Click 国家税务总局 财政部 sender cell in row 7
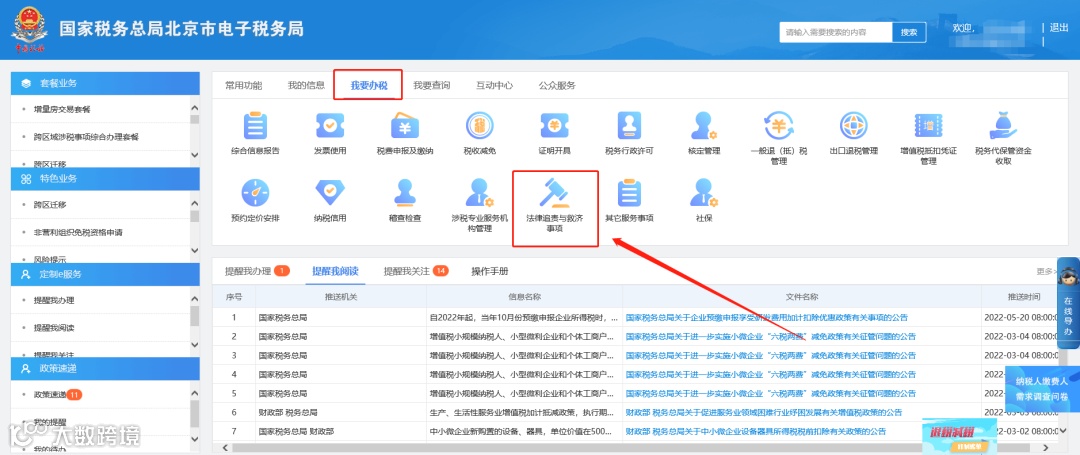The image size is (1080, 455). (341, 432)
